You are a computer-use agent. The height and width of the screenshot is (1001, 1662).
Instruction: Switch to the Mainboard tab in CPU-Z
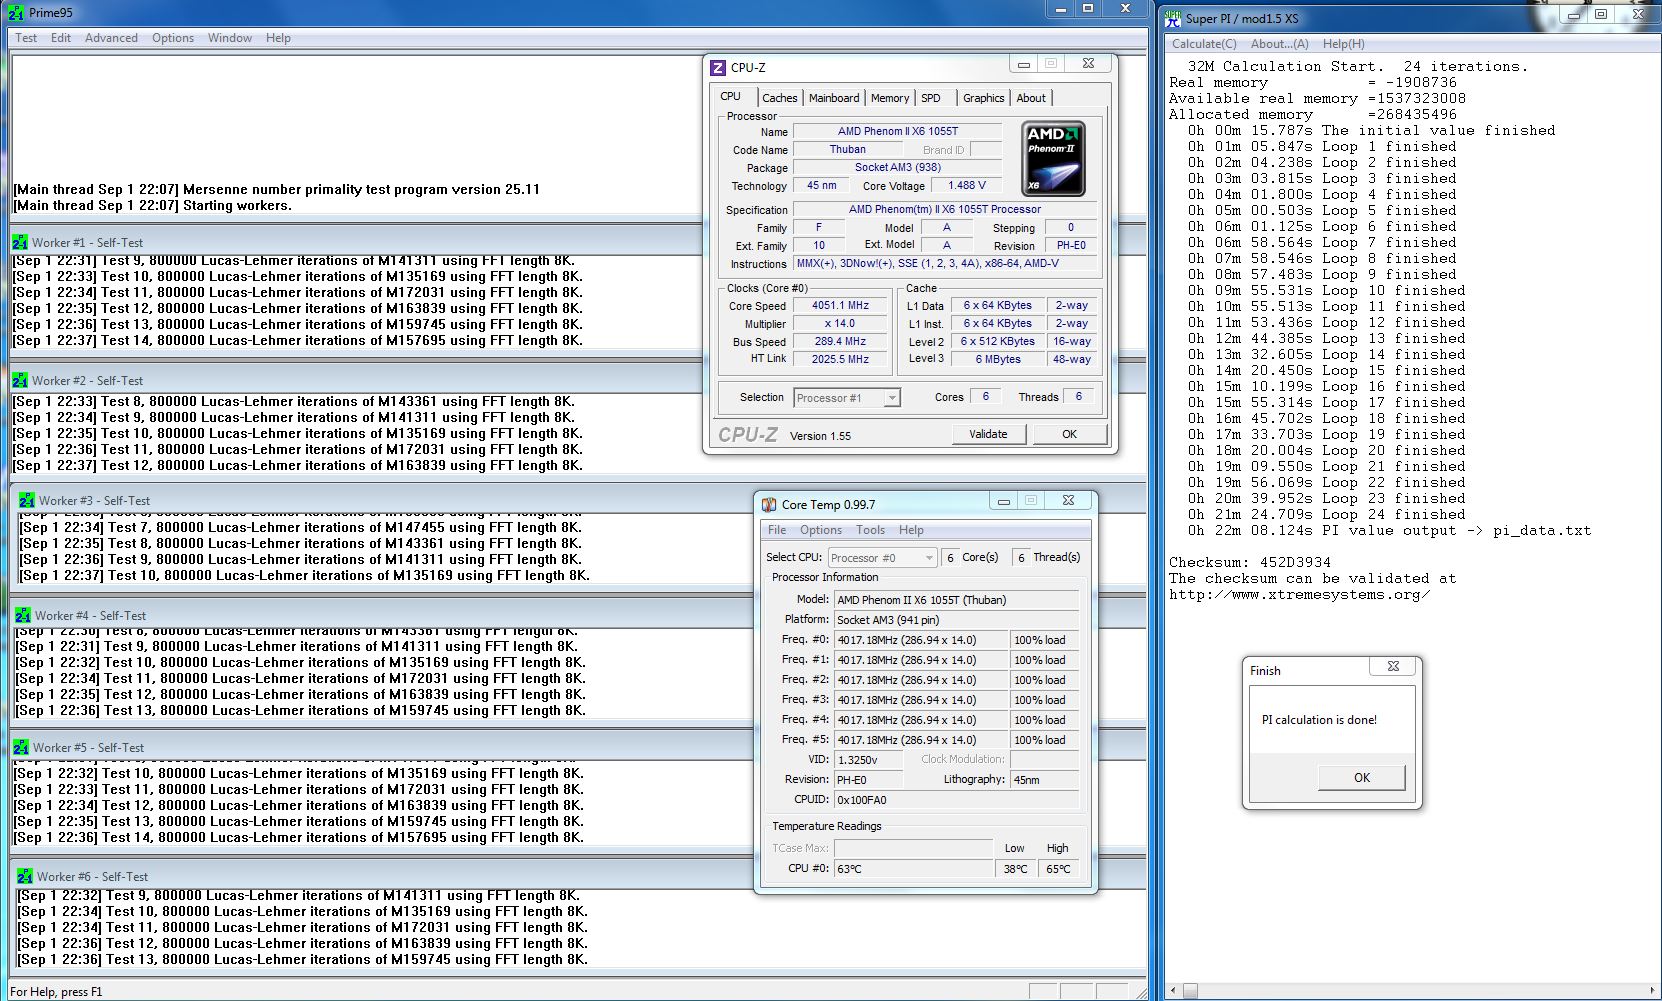[834, 98]
